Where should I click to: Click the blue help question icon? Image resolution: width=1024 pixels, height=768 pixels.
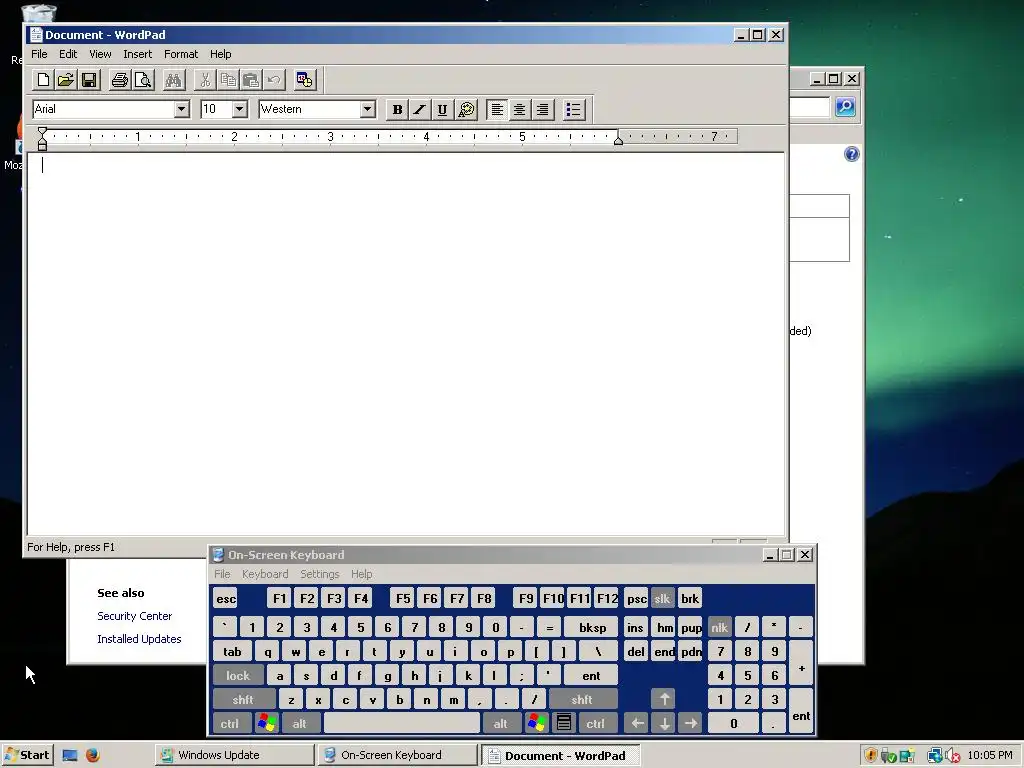click(852, 154)
